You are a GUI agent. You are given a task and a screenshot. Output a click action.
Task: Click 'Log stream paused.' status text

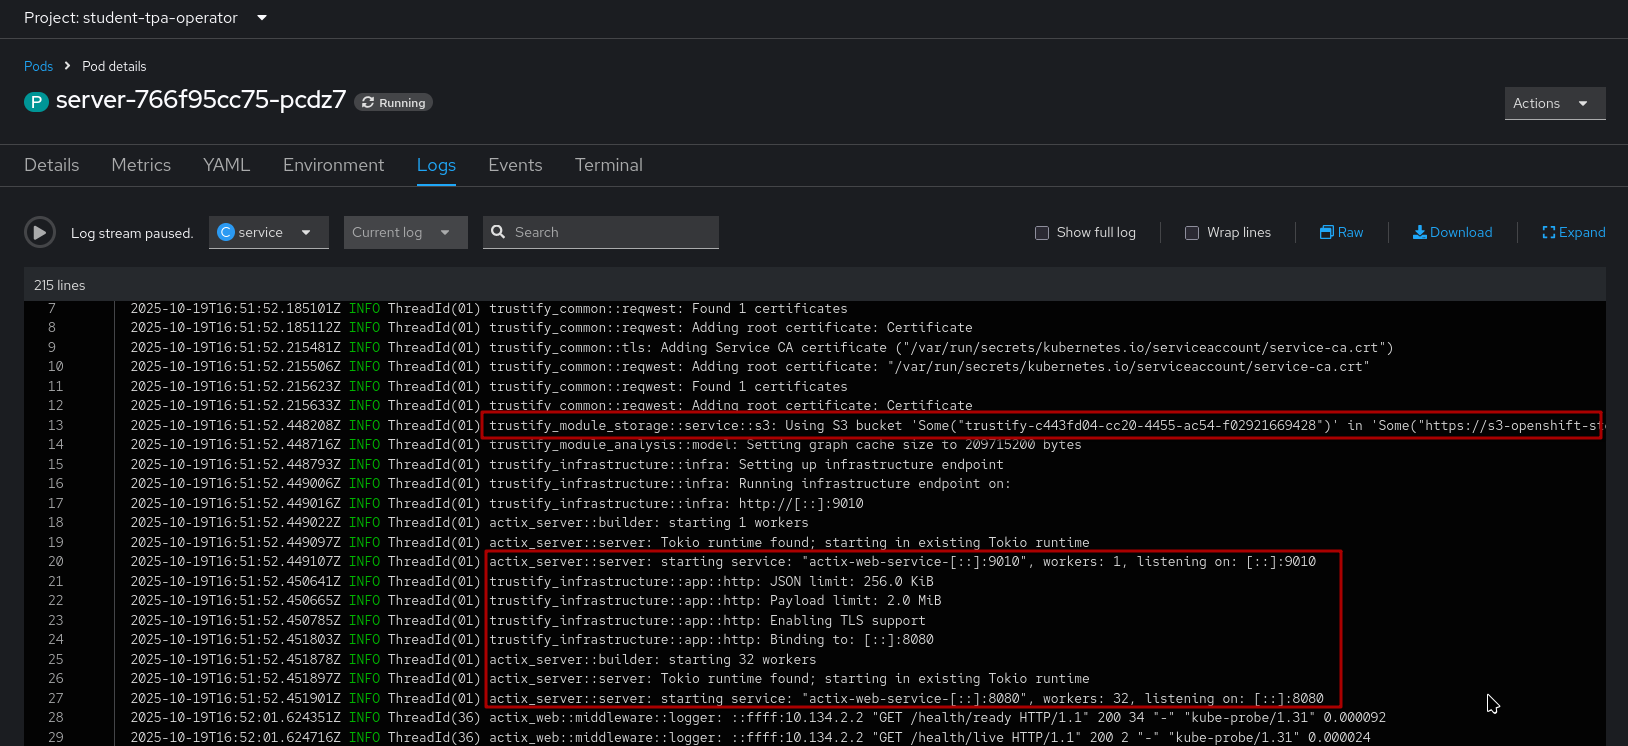[x=132, y=233]
